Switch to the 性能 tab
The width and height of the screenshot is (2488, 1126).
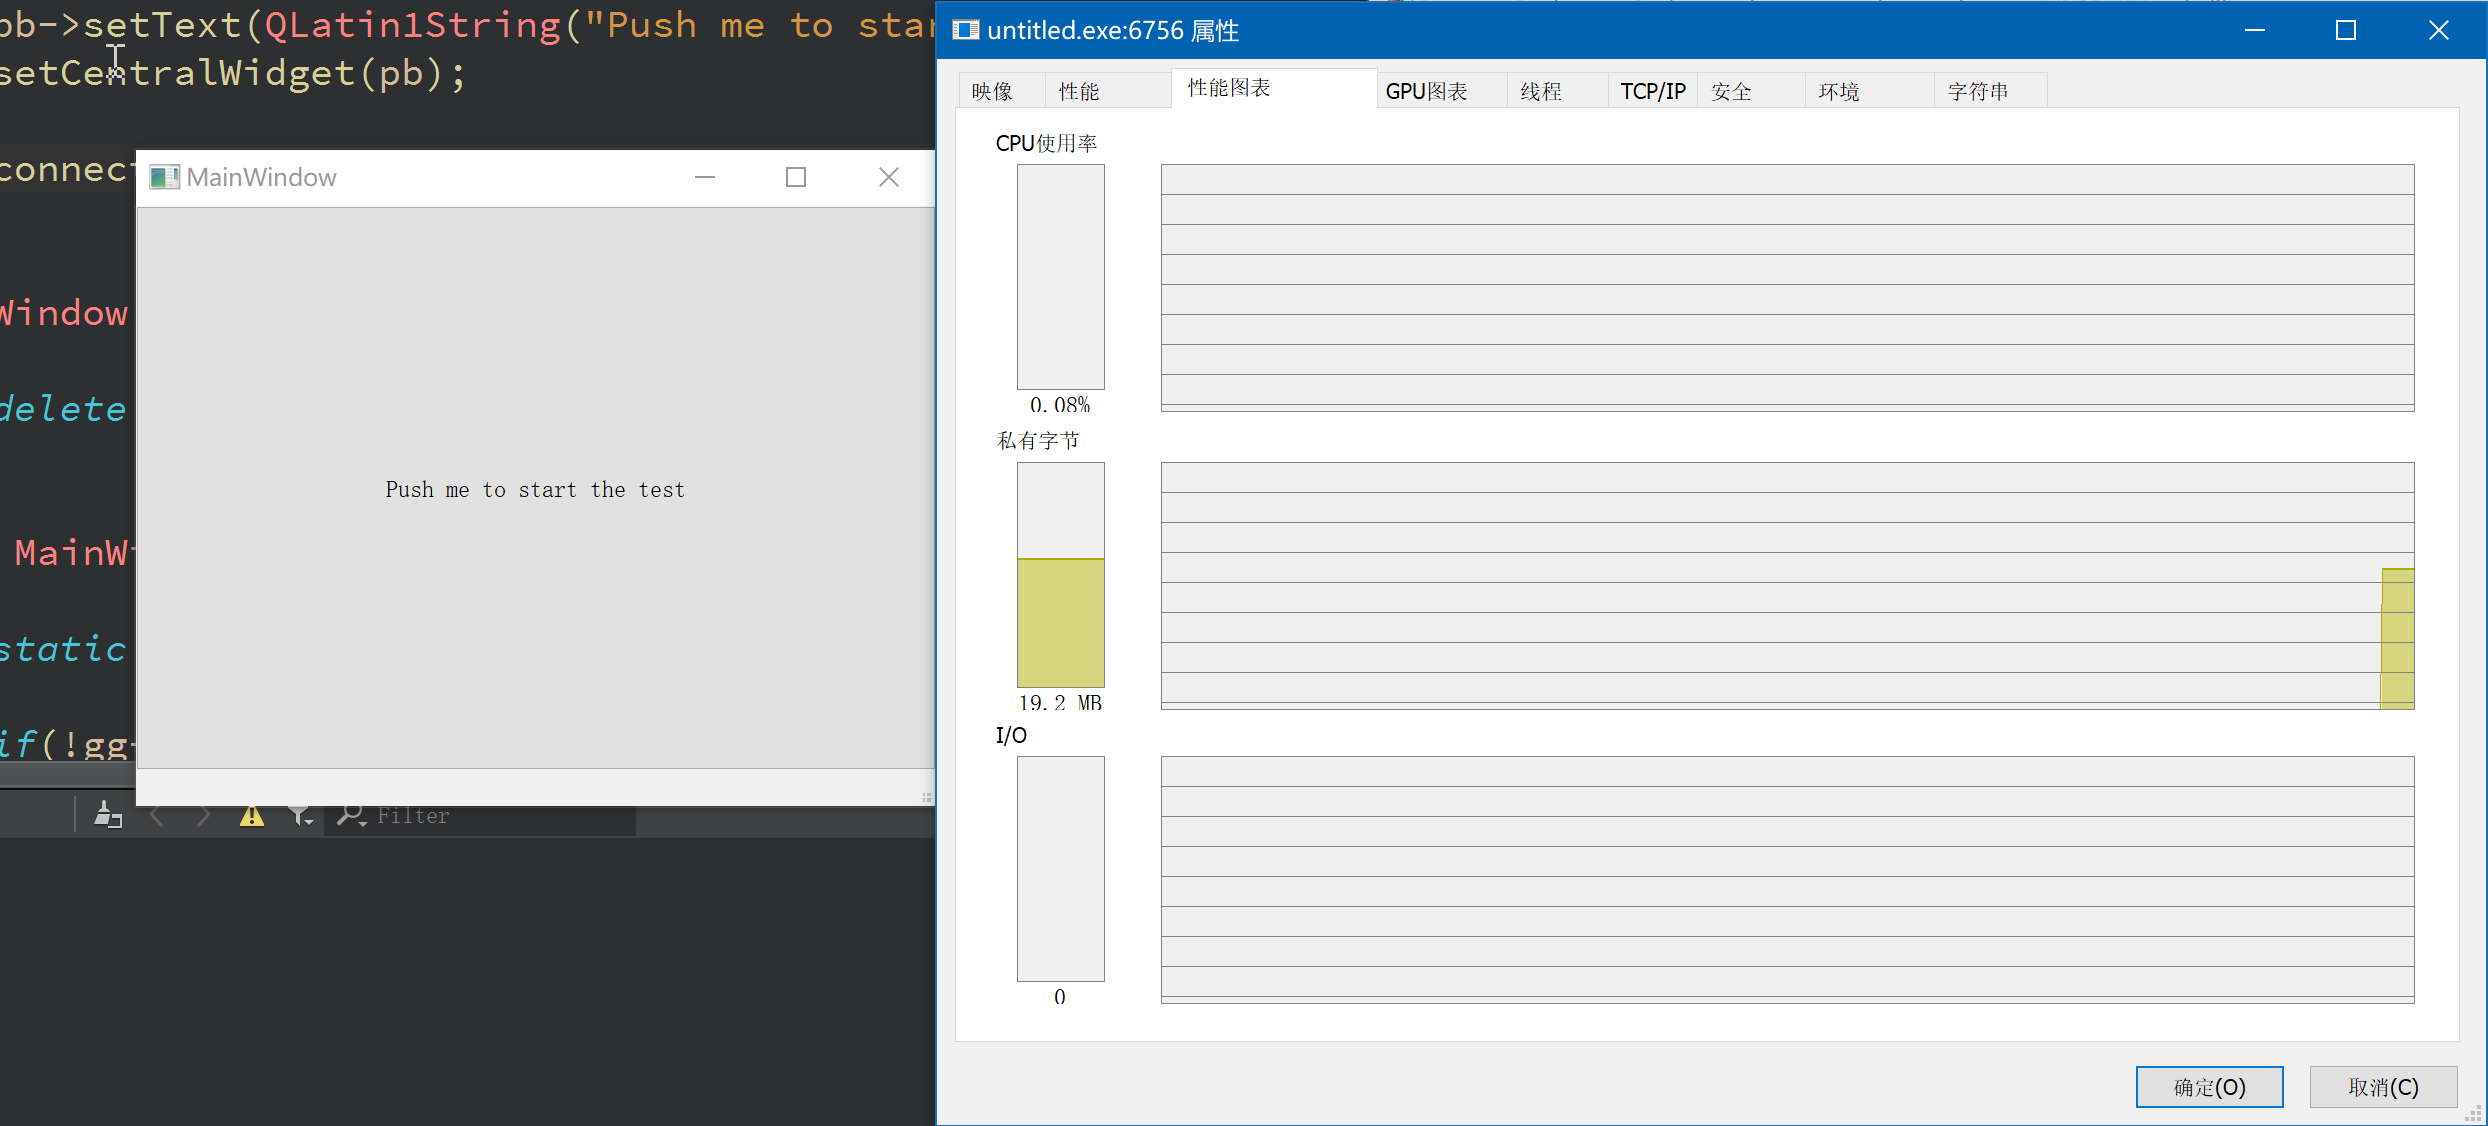tap(1079, 91)
